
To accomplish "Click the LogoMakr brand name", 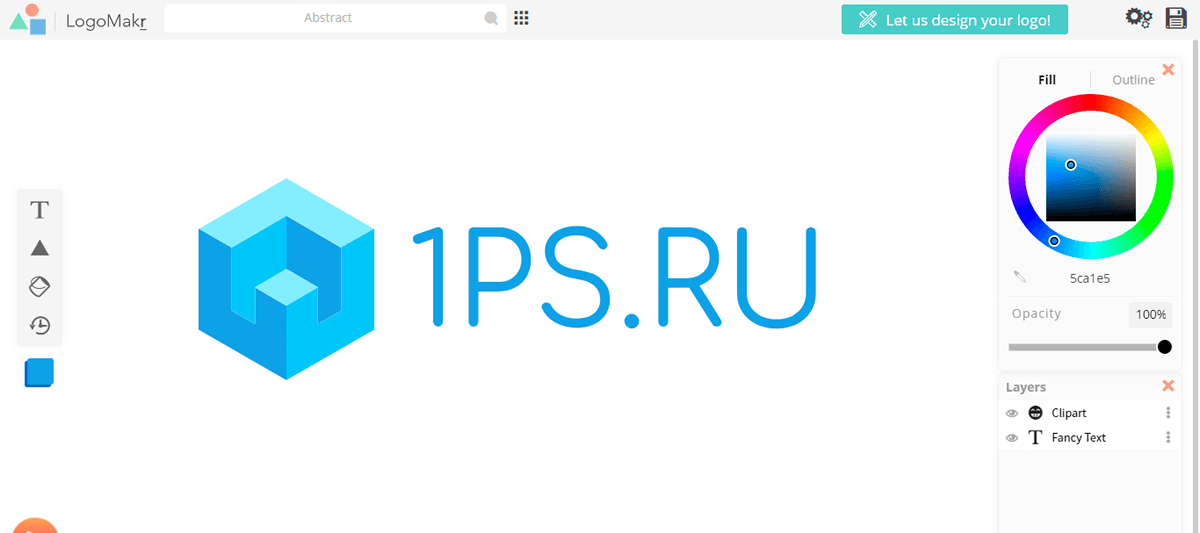I will point(107,20).
